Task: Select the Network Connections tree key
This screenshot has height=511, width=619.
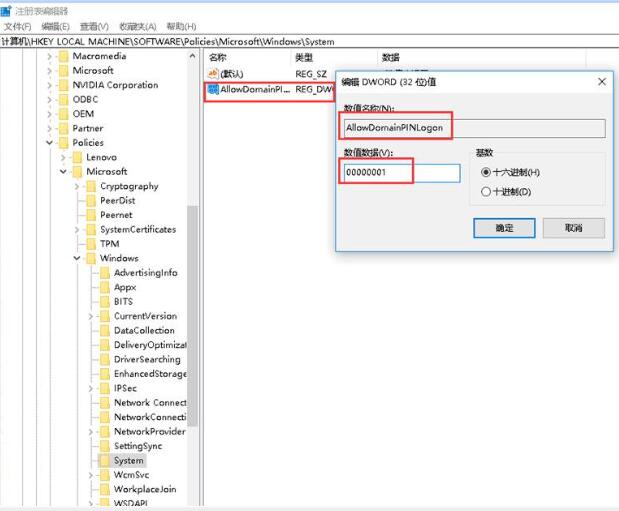Action: [150, 403]
